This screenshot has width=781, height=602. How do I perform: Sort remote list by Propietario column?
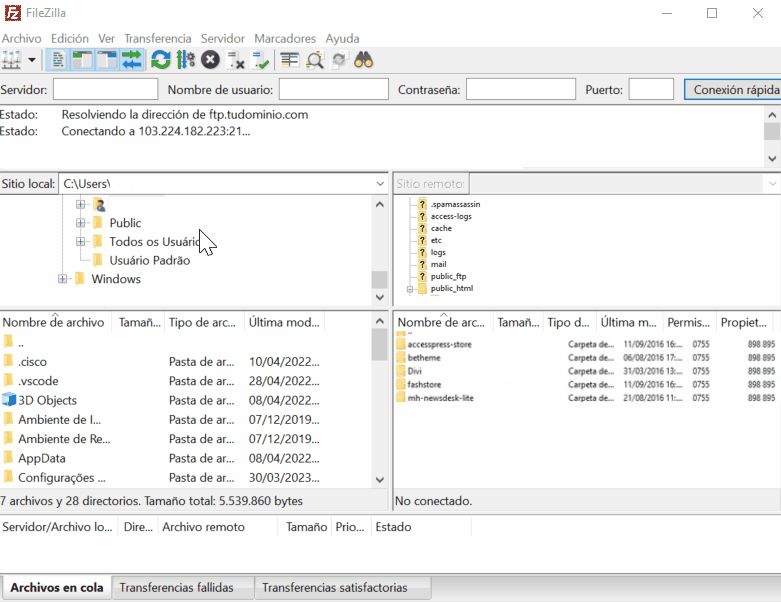pos(744,322)
